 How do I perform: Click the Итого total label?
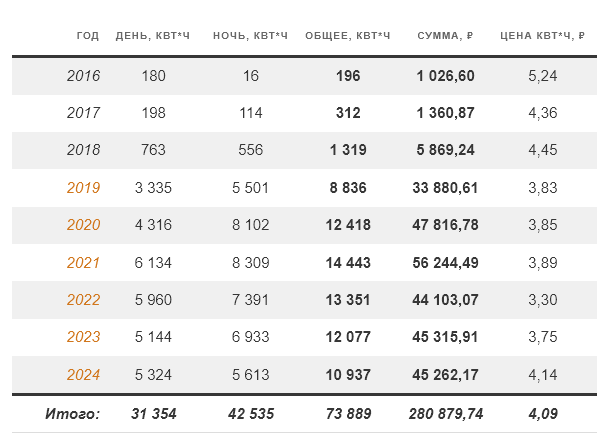pos(72,413)
